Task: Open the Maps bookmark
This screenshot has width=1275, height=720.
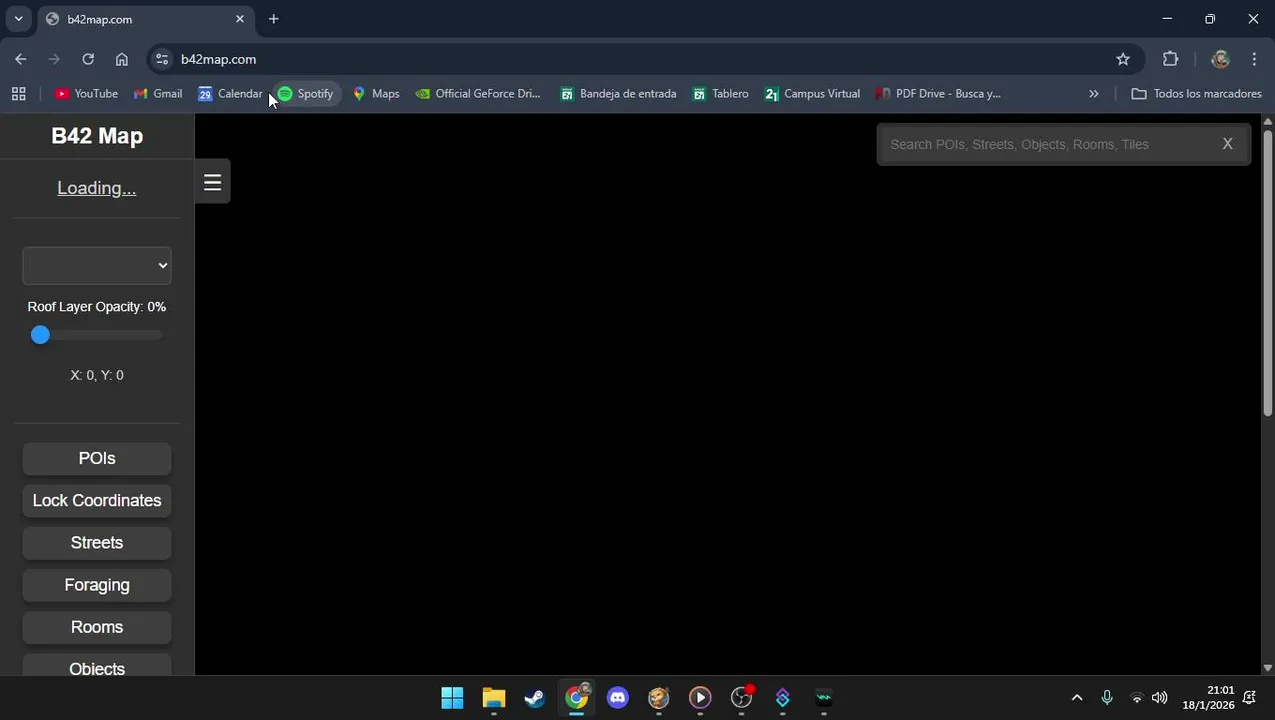Action: pos(376,93)
